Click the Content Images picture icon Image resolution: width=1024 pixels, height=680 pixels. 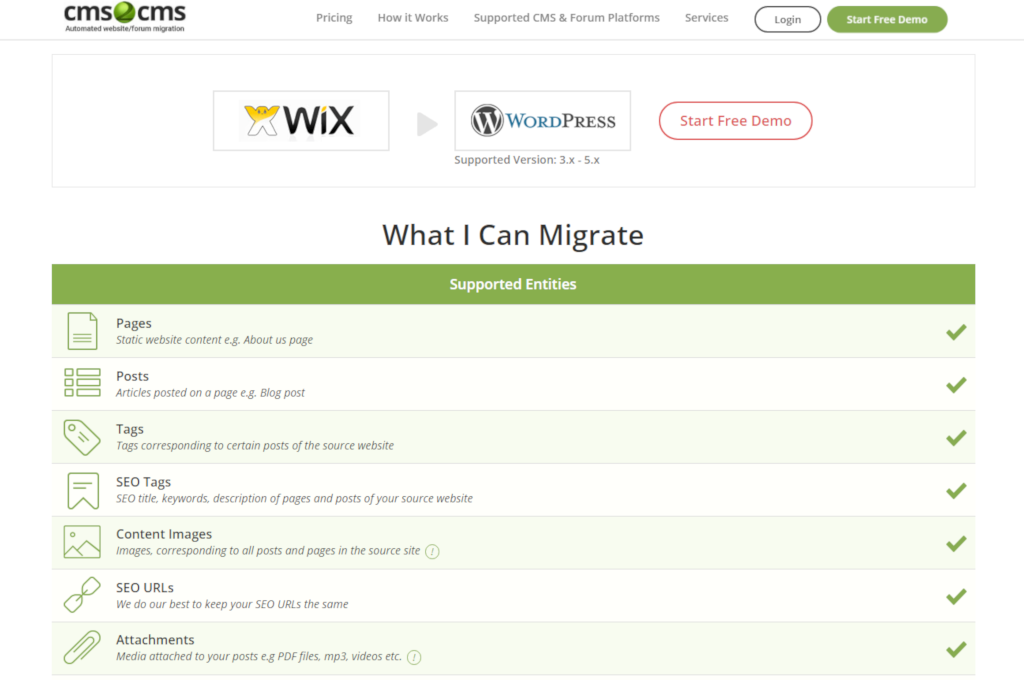pyautogui.click(x=82, y=542)
